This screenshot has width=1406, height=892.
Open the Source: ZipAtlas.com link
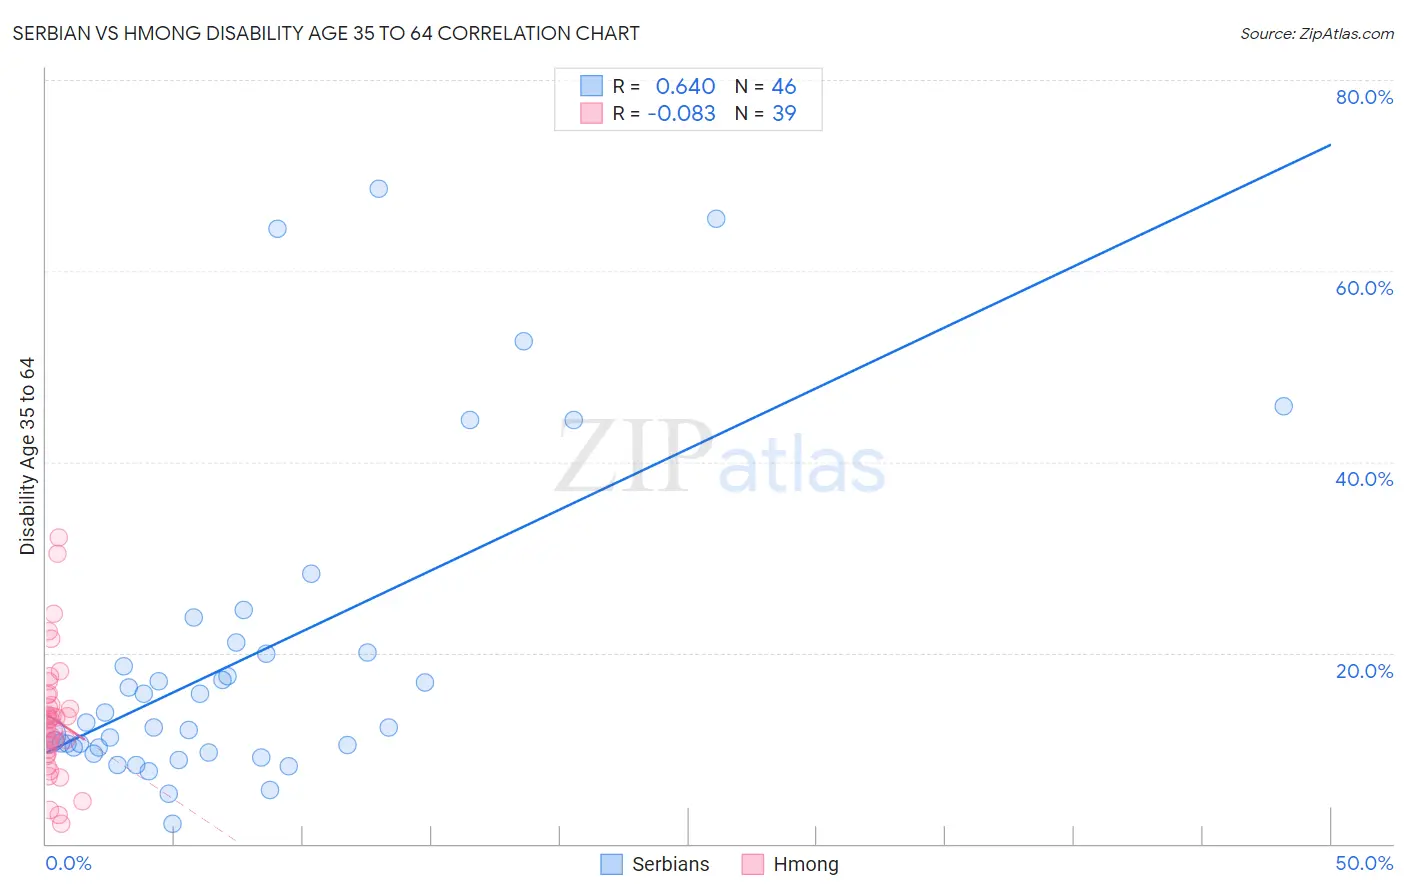point(1317,34)
